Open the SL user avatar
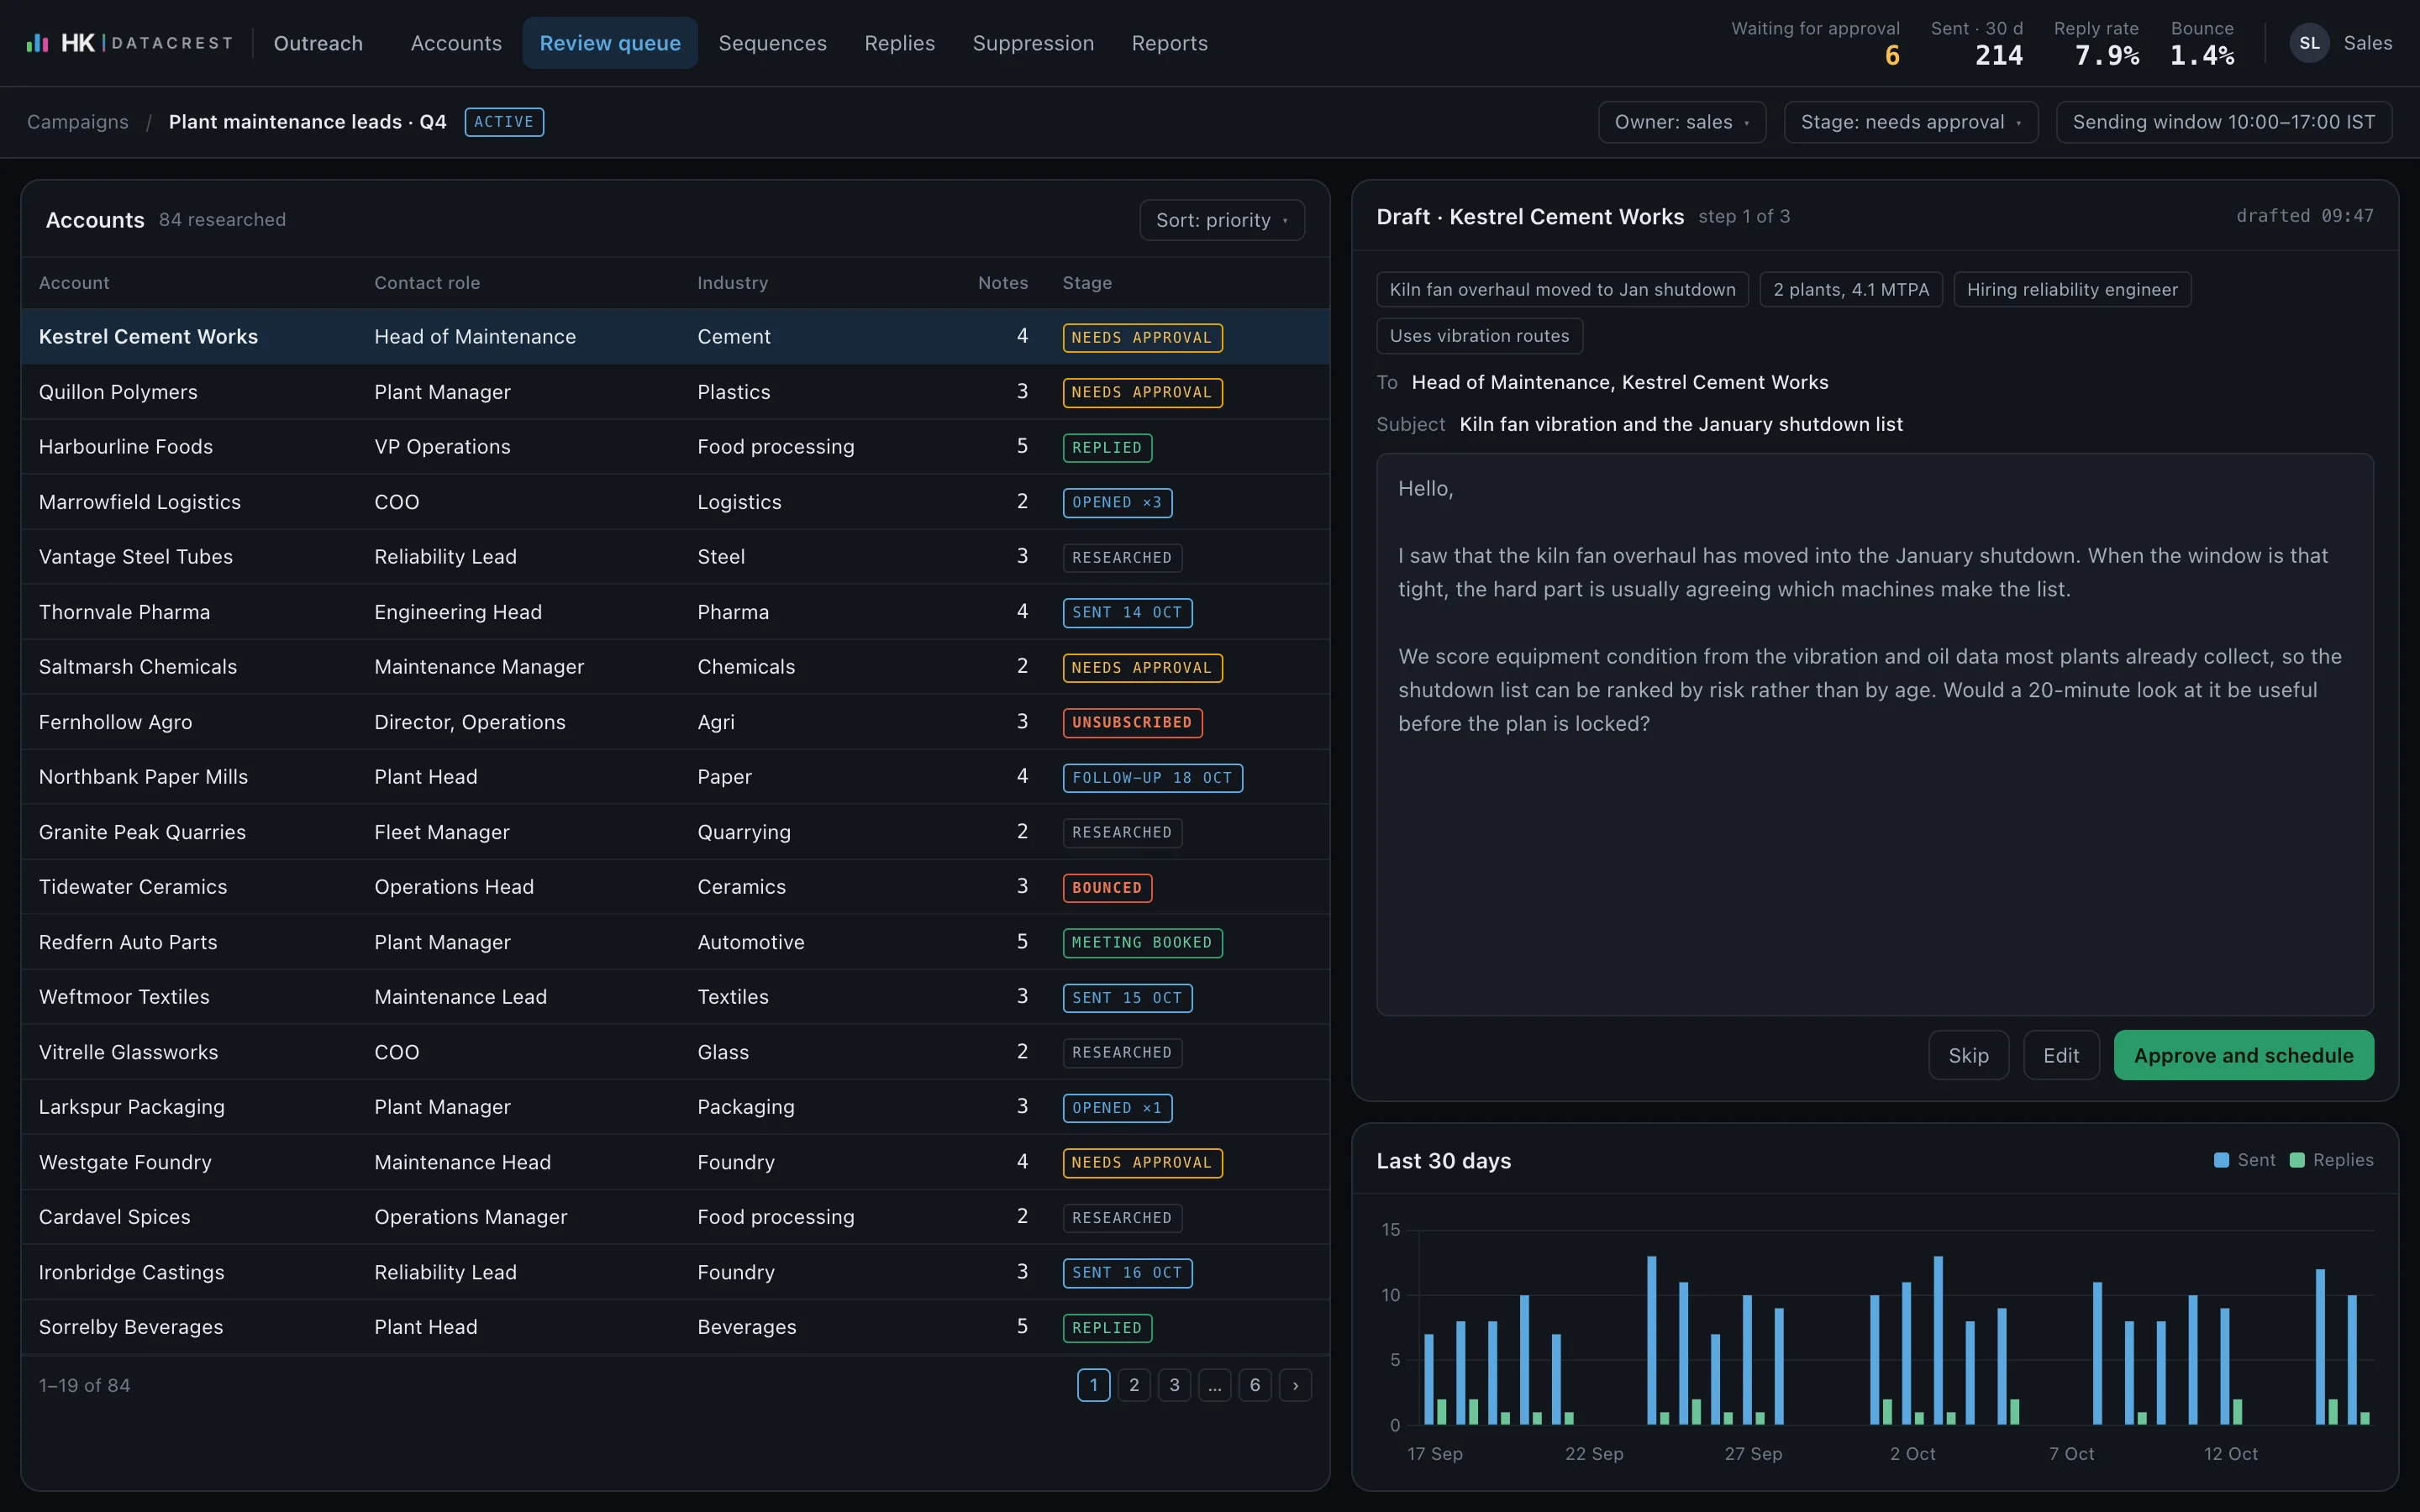The image size is (2420, 1512). 2309,43
